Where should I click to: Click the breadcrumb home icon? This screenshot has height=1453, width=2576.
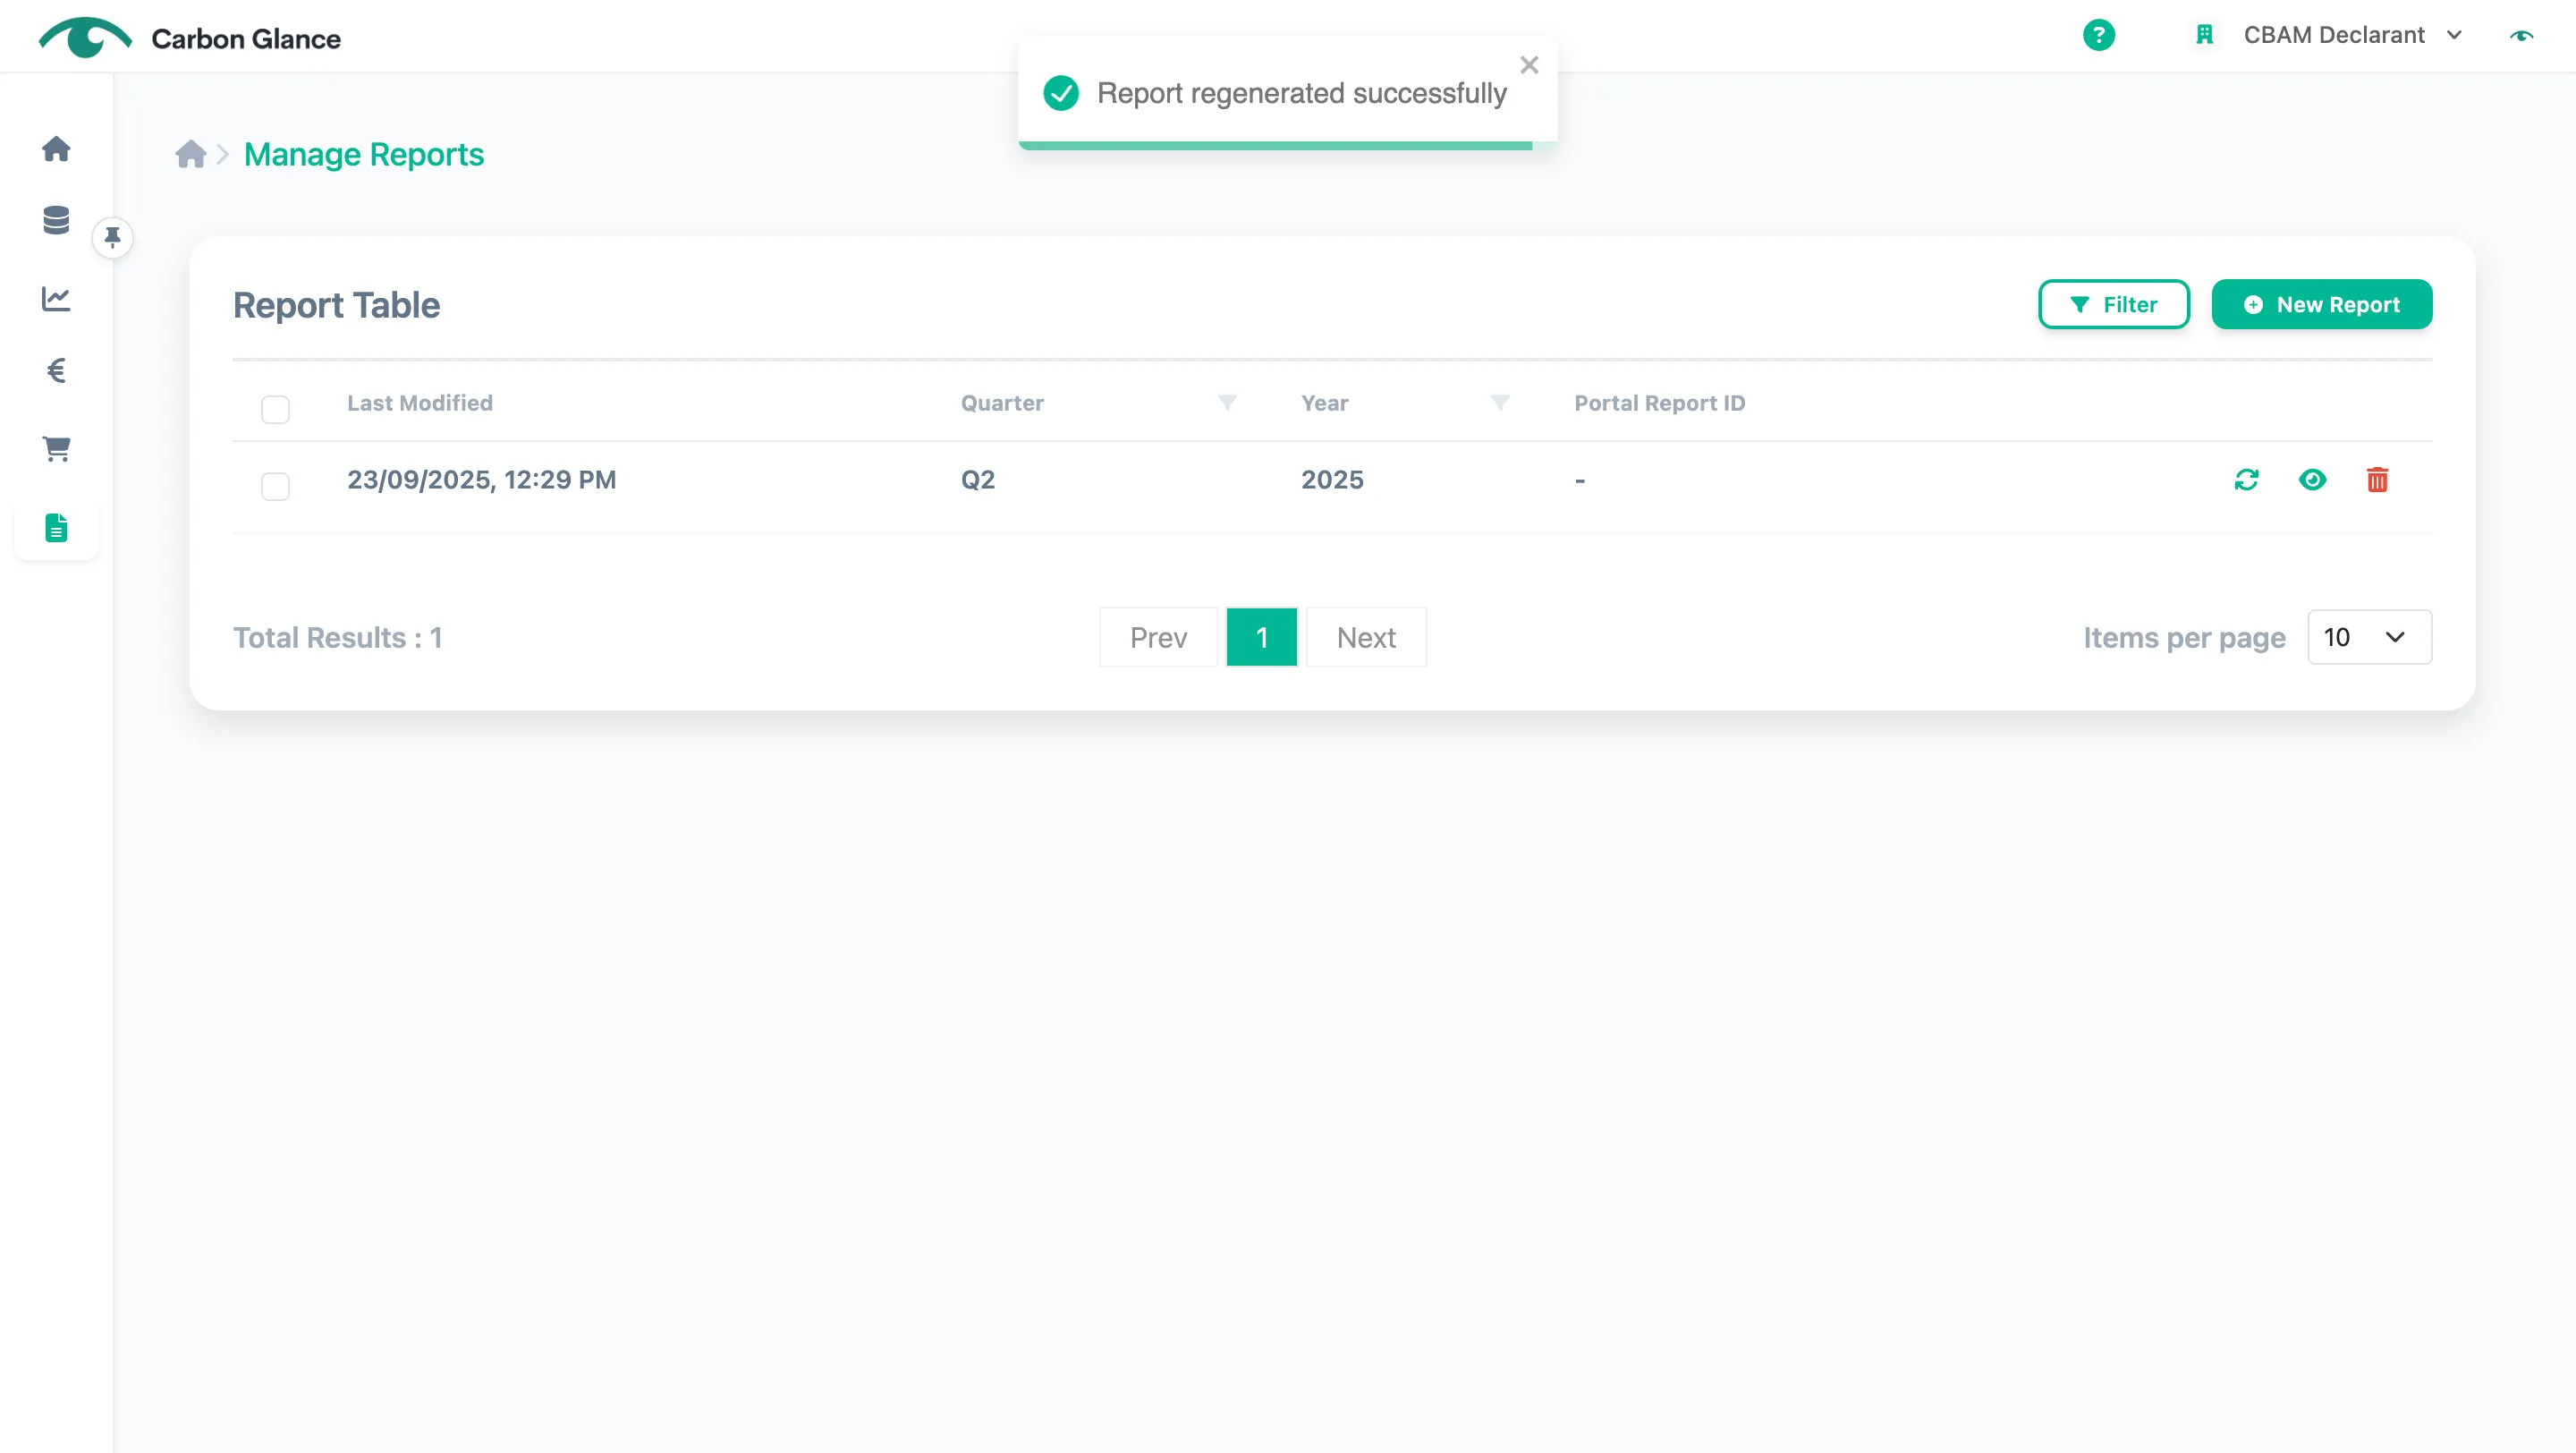click(x=190, y=154)
